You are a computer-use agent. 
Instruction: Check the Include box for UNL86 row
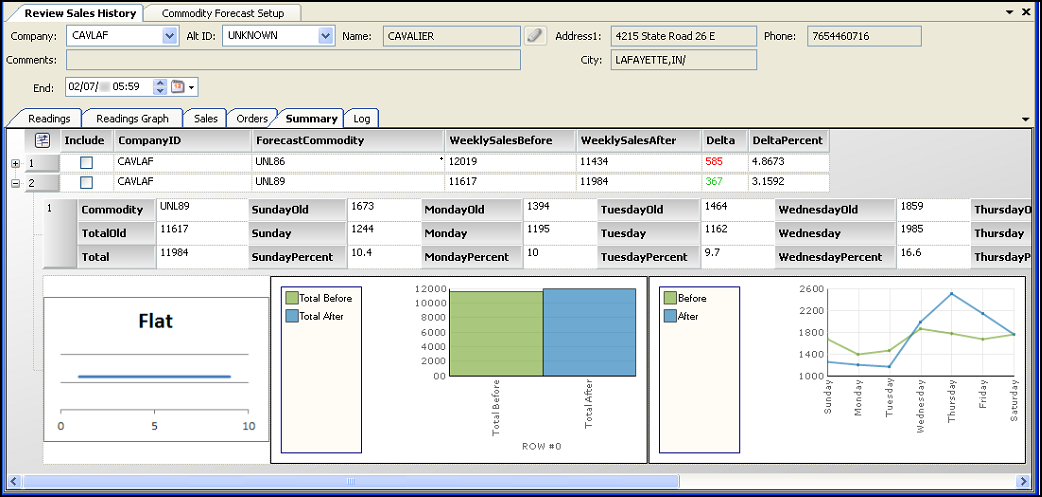[86, 163]
